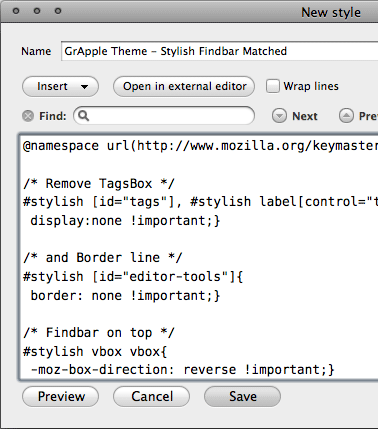Click Open in external editor button
Viewport: 378px width, 429px height.
(184, 86)
